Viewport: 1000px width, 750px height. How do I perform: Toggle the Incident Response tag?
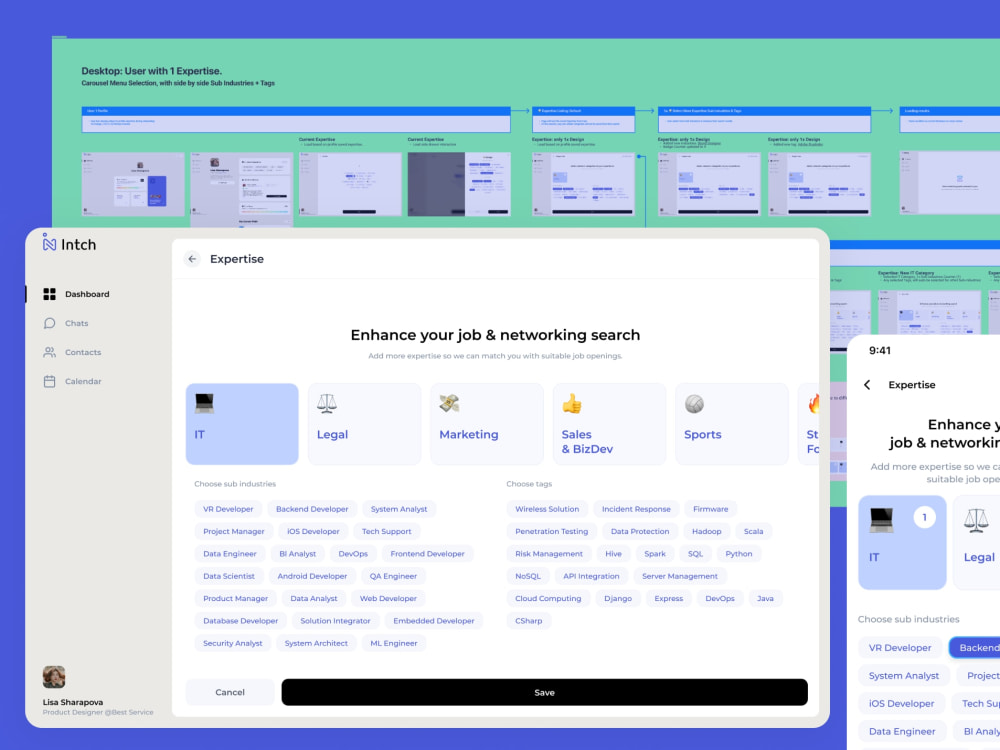pos(636,509)
